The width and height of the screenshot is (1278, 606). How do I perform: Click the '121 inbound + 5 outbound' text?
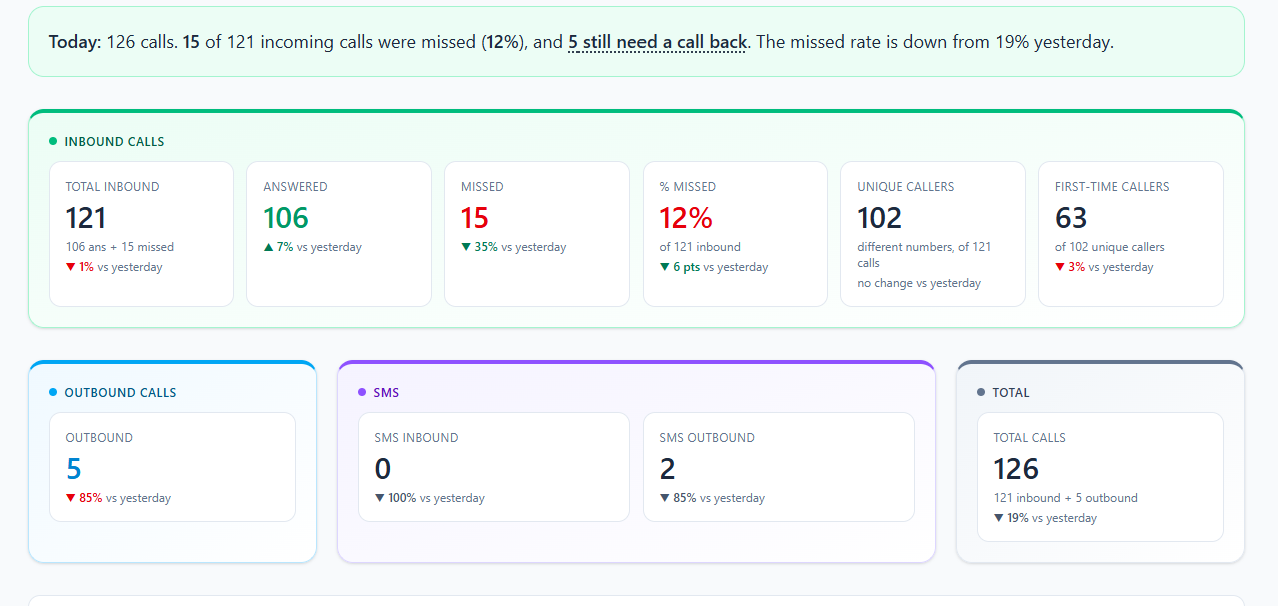(x=1065, y=498)
